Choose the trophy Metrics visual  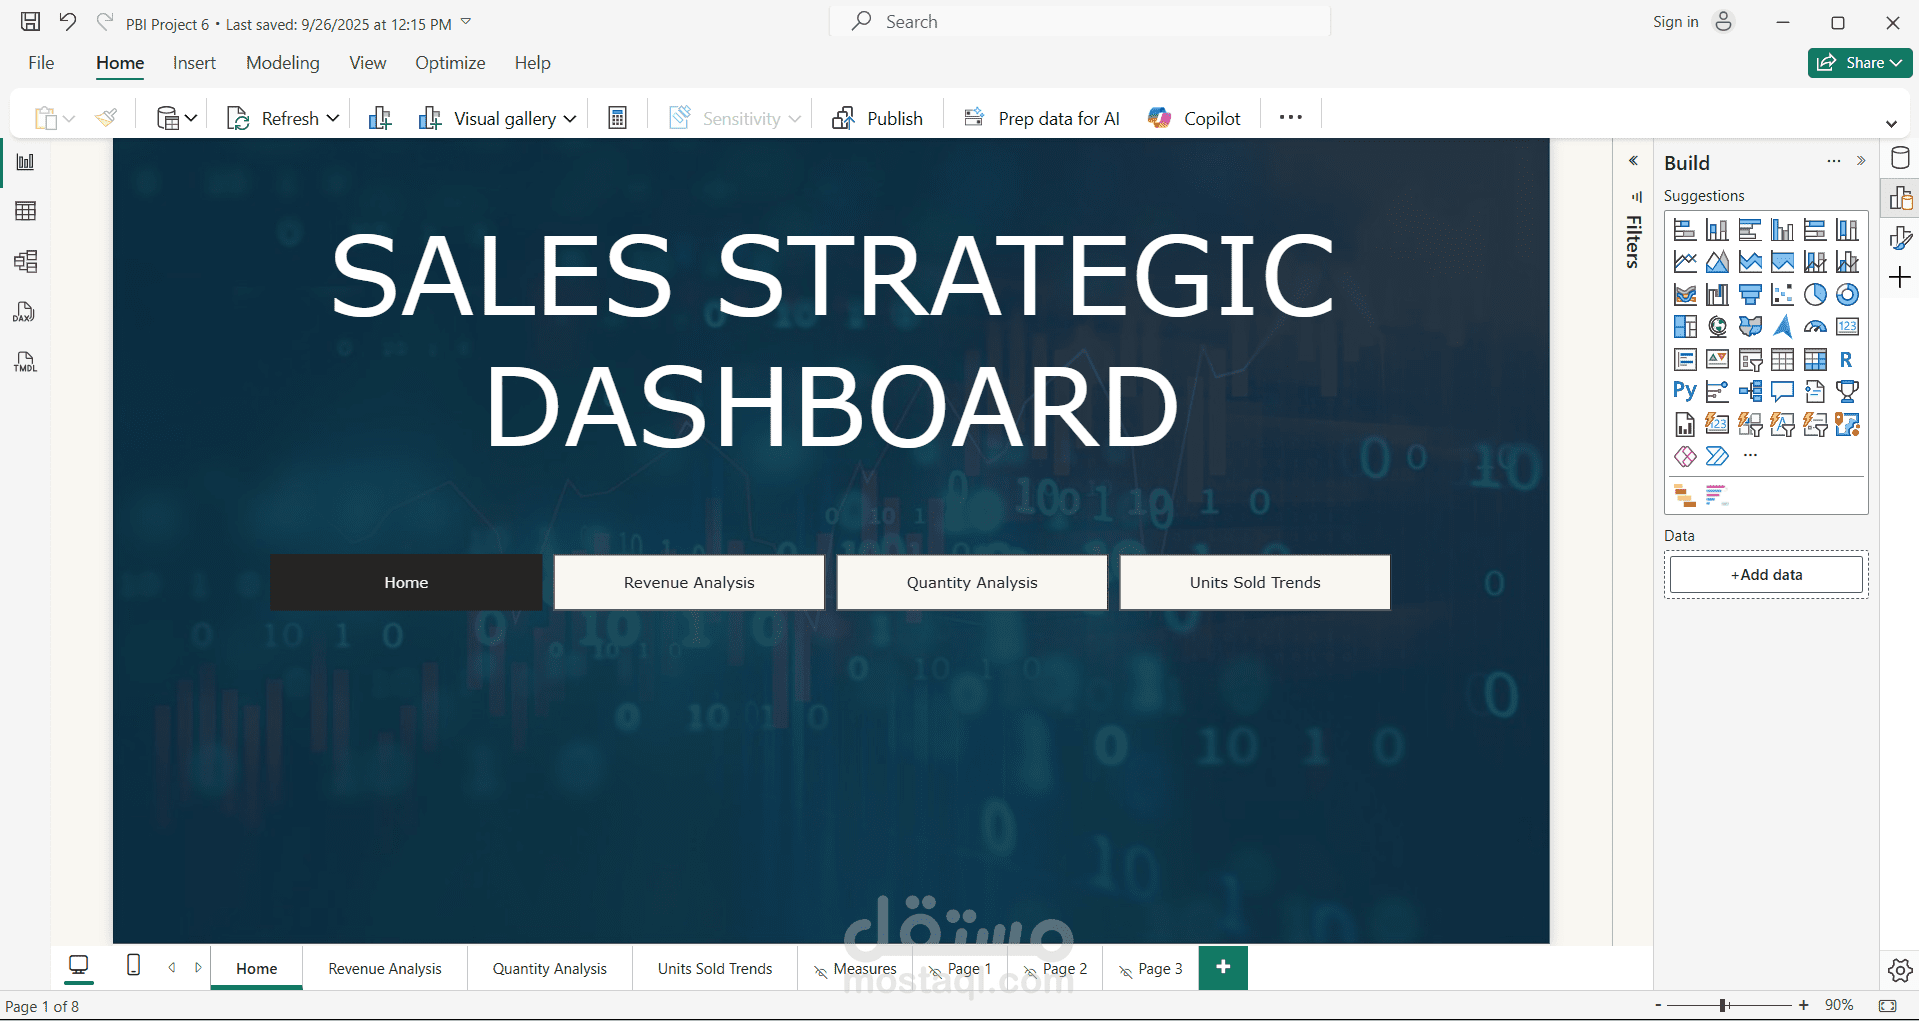click(x=1847, y=392)
